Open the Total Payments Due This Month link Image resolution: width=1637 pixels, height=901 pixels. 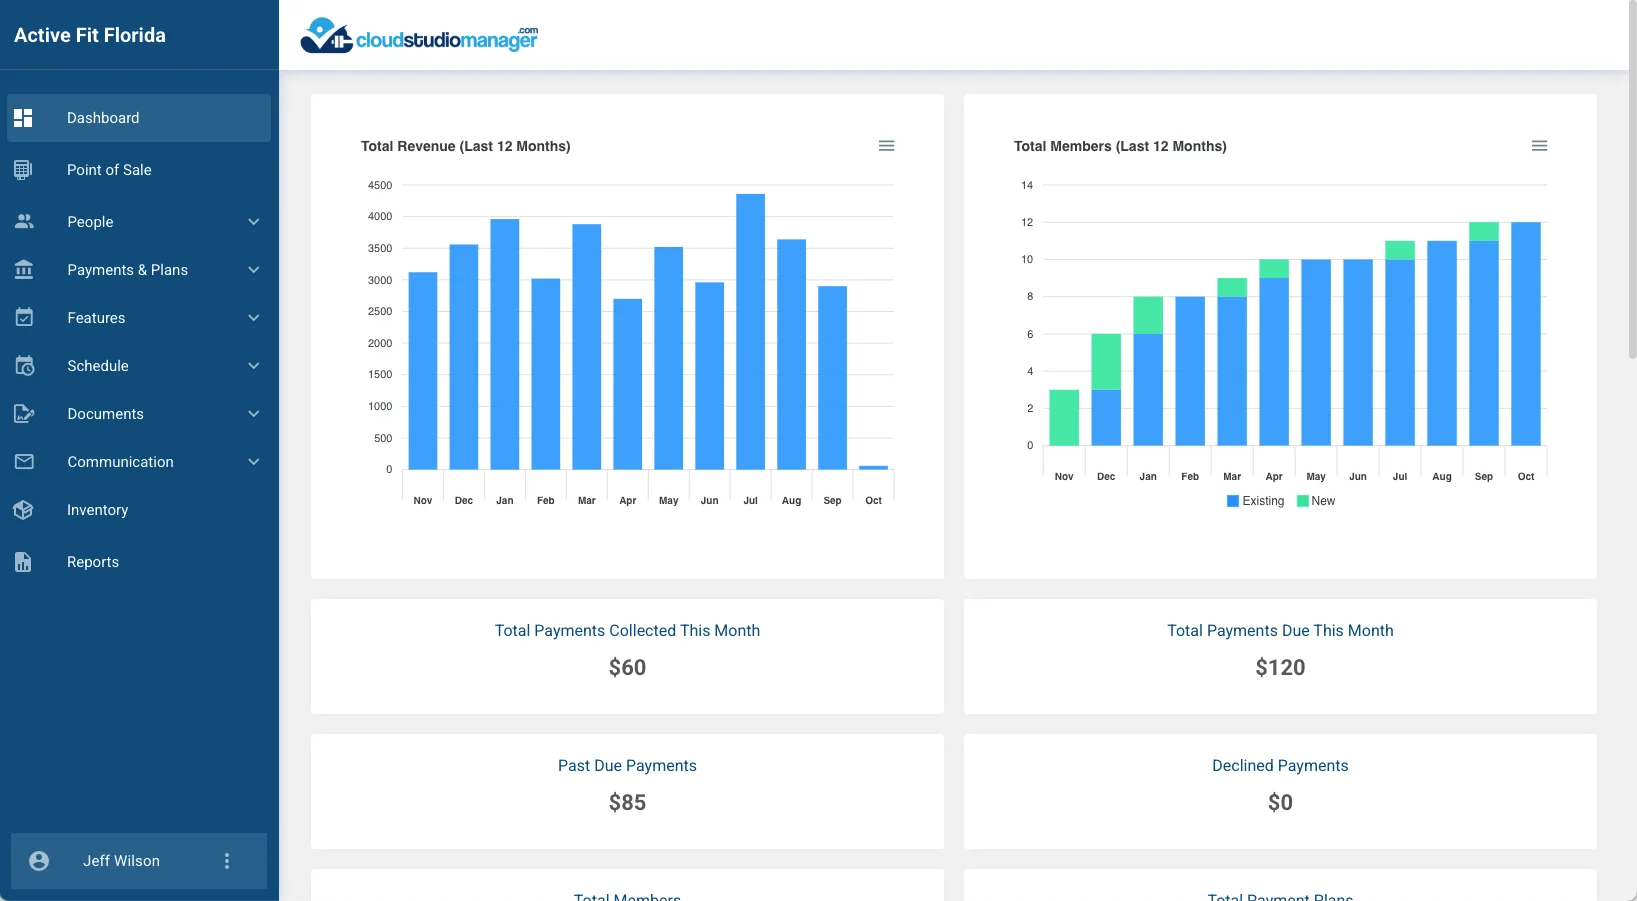coord(1280,631)
